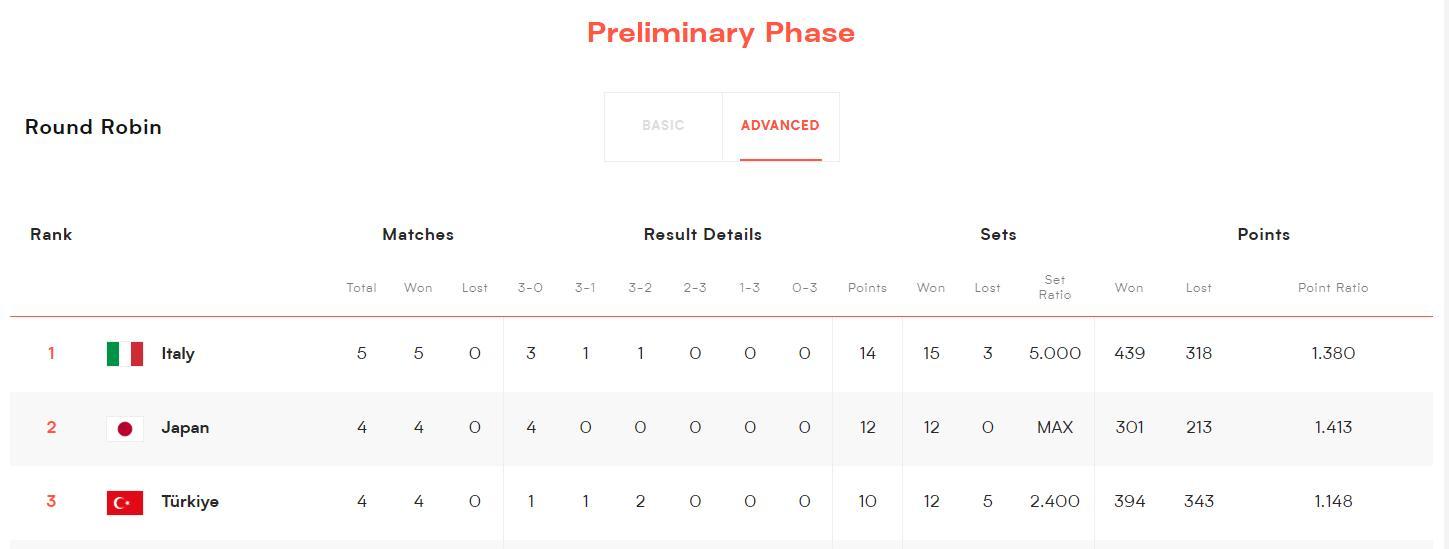This screenshot has width=1449, height=549.
Task: Click the Round Robin title
Action: click(x=93, y=128)
